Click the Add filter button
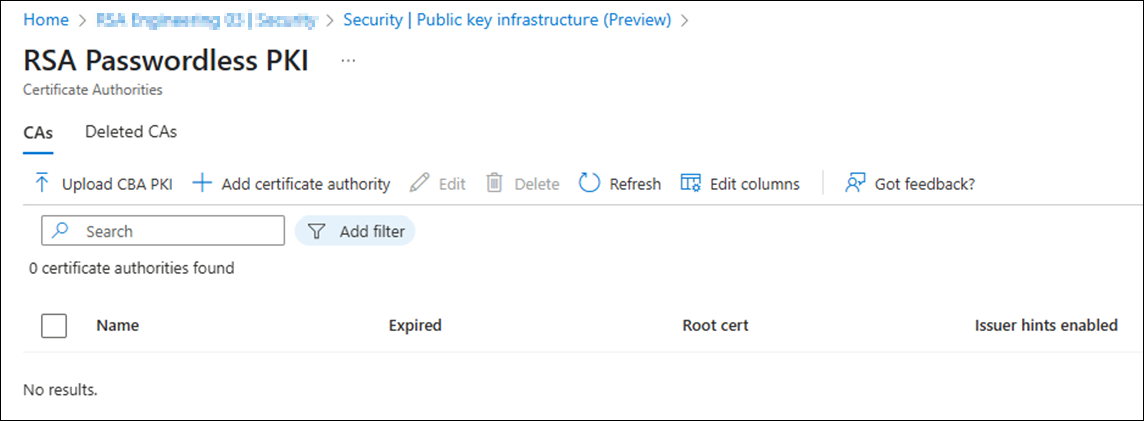The width and height of the screenshot is (1144, 421). (x=355, y=231)
